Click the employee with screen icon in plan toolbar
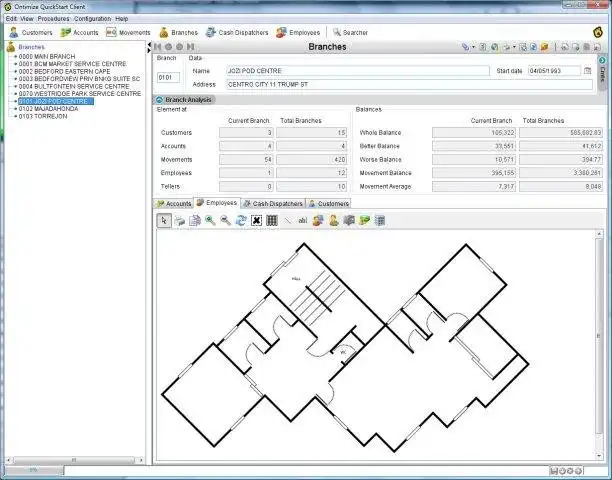 click(318, 220)
